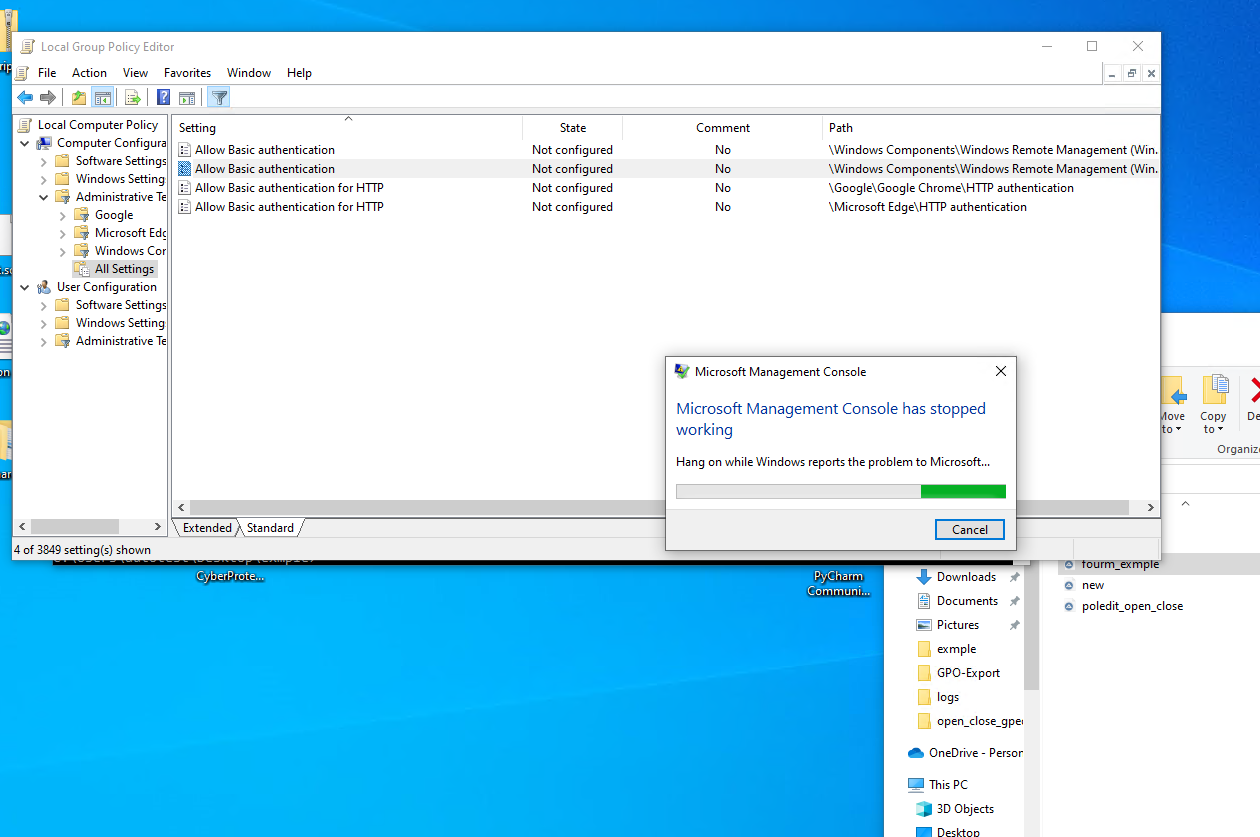
Task: Open the View menu
Action: pyautogui.click(x=135, y=73)
